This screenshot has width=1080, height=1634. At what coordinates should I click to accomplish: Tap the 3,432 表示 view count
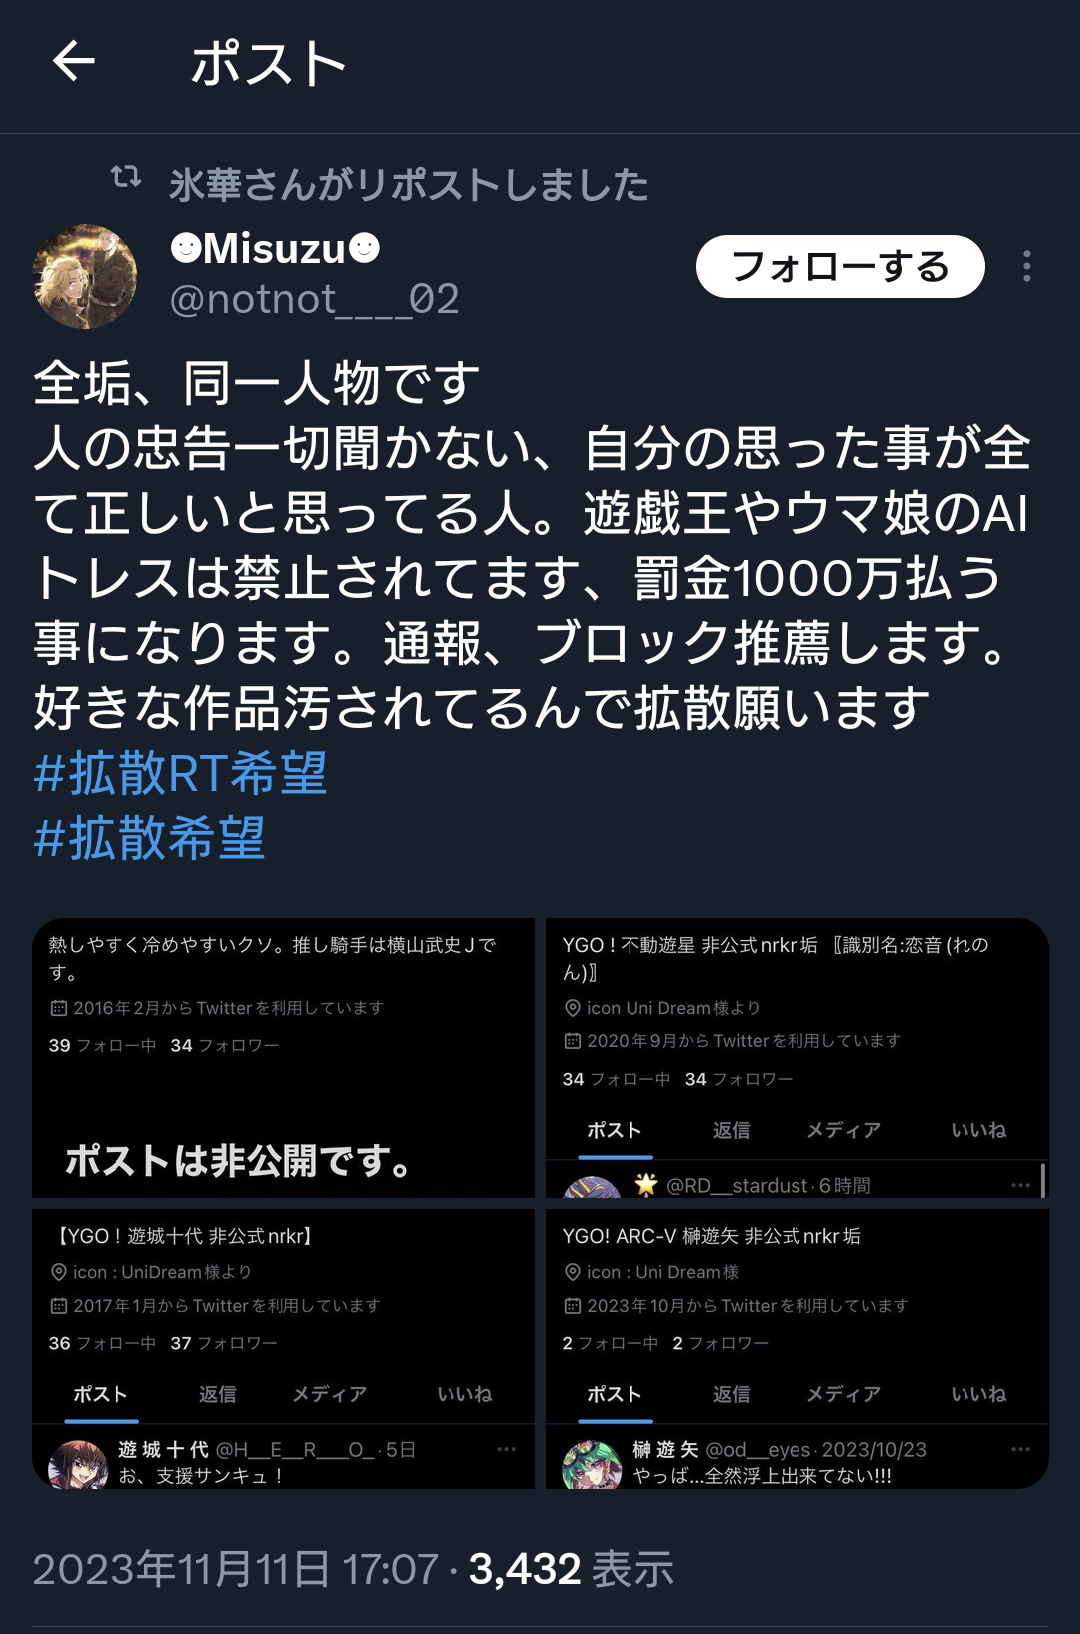click(x=571, y=1569)
